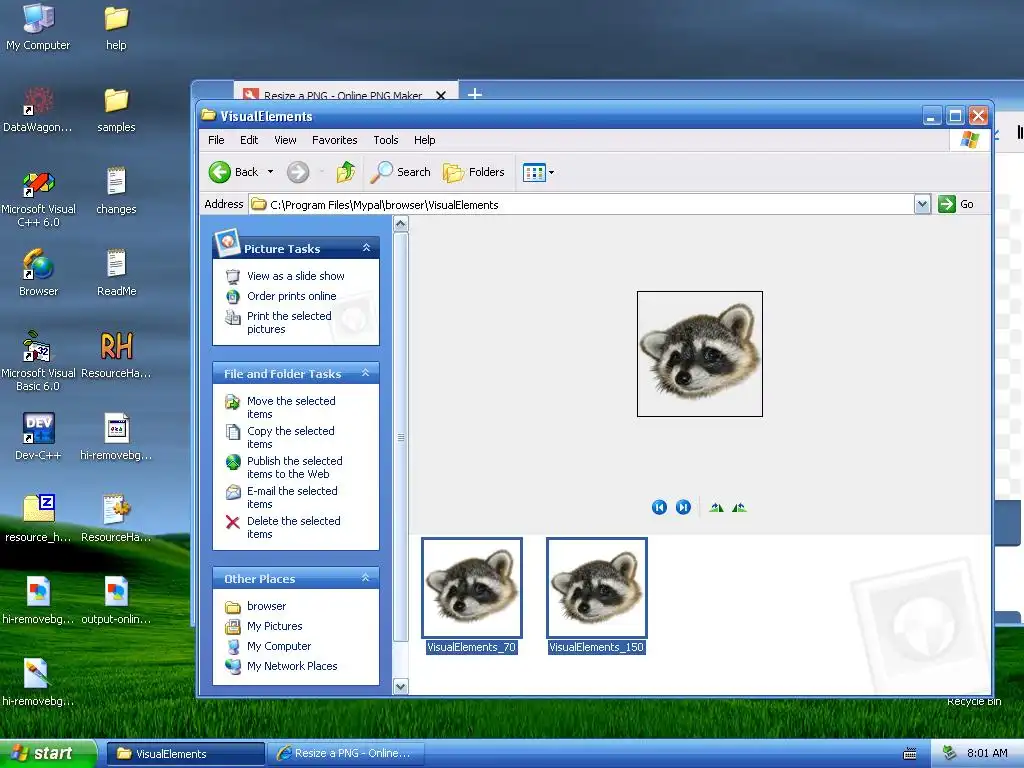Screen dimensions: 1024x768
Task: Click E-mail the selected items
Action: [292, 498]
